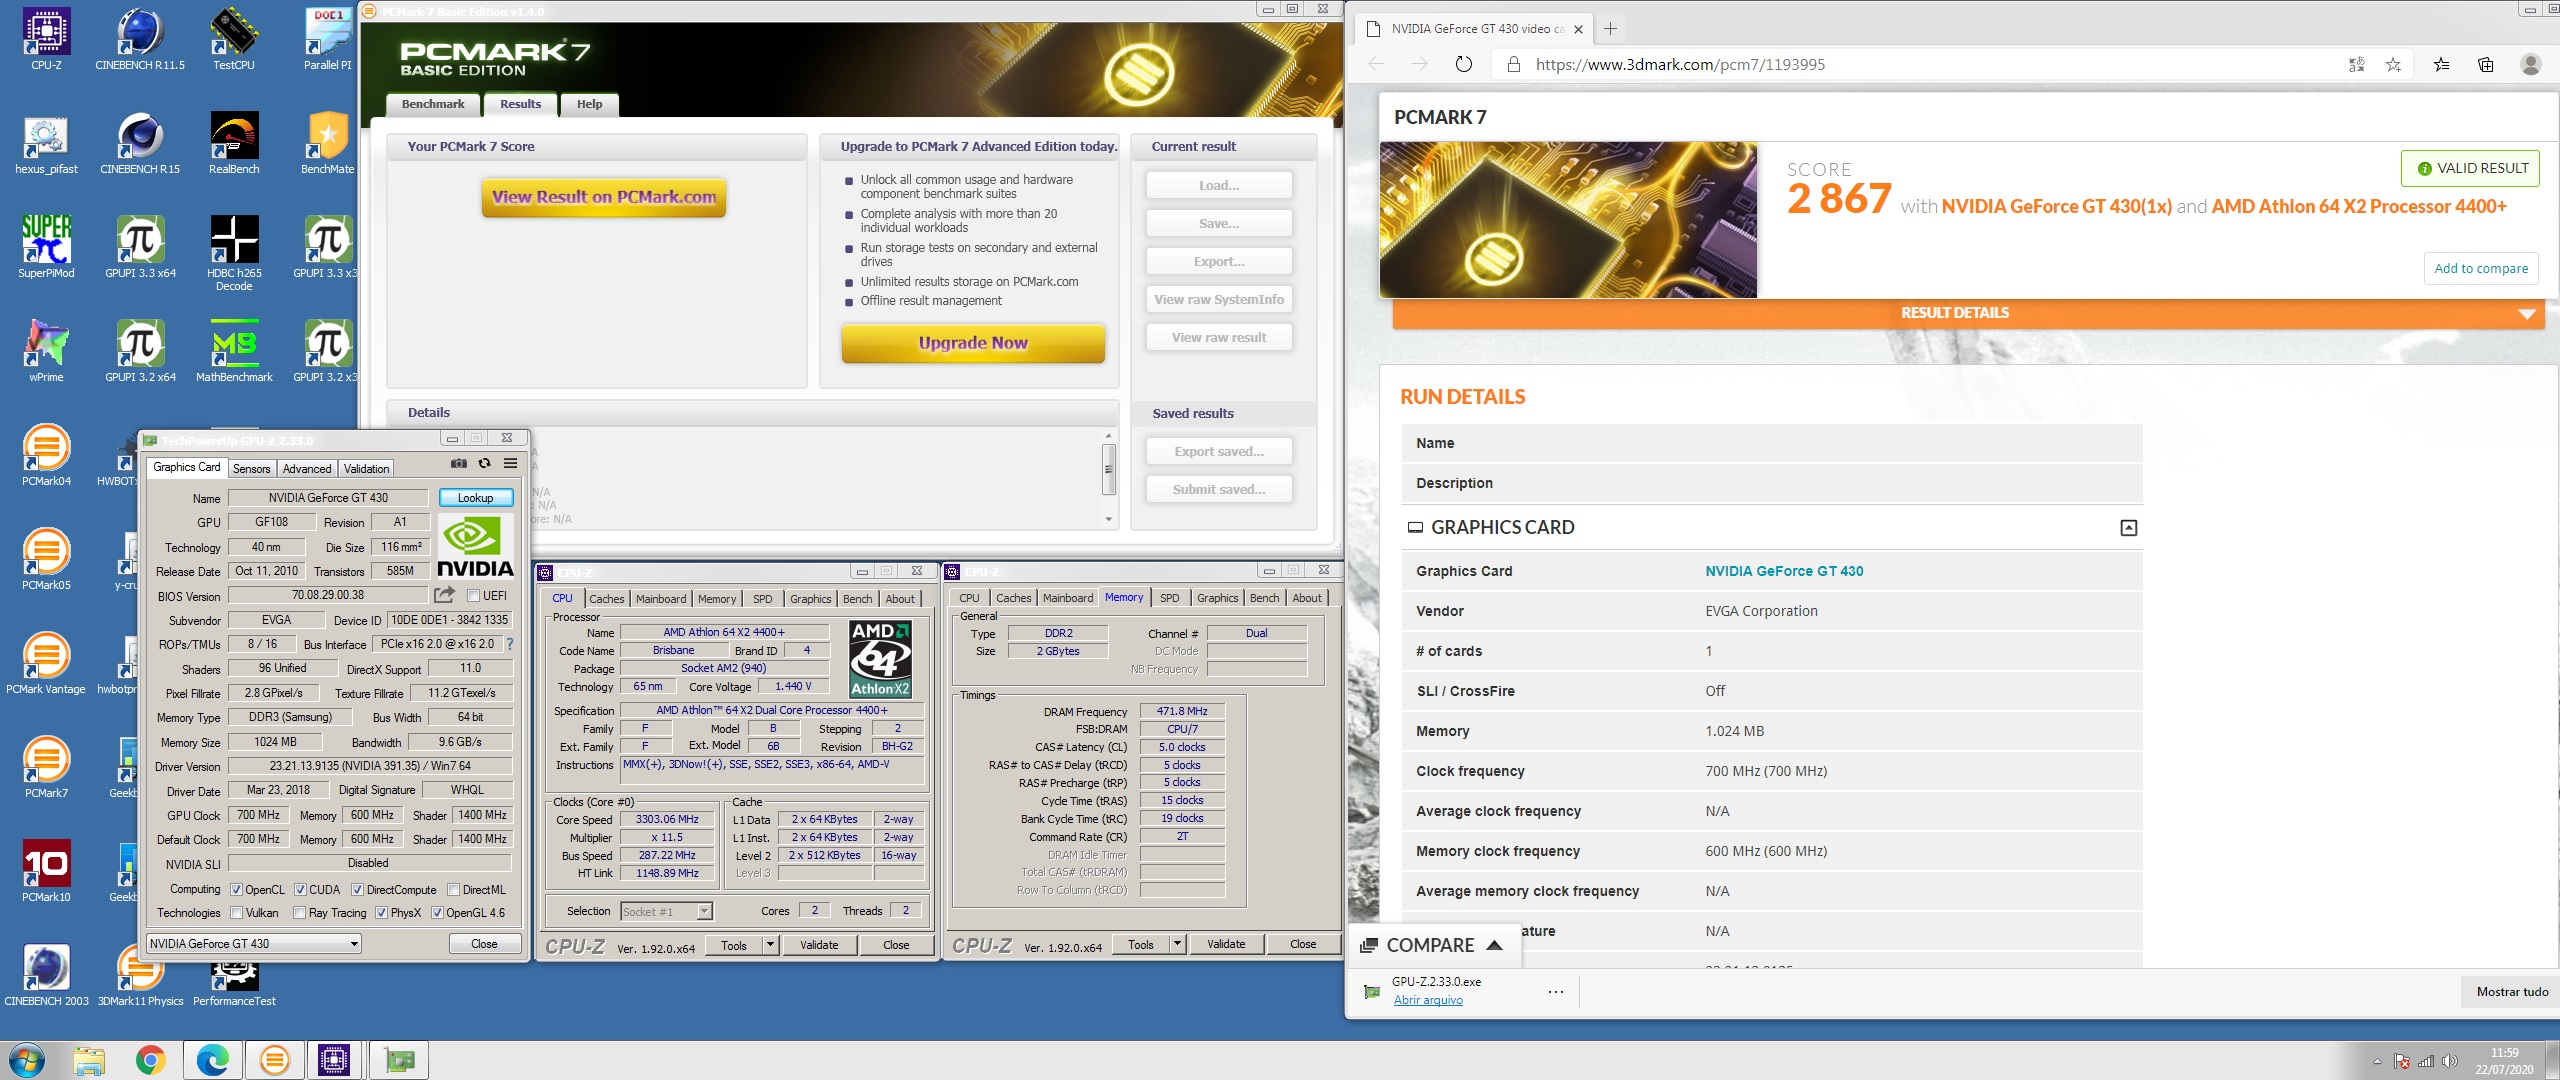Toggle the OpenCL checkbox in GPU-Z
Viewport: 2560px width, 1080px height.
coord(236,890)
